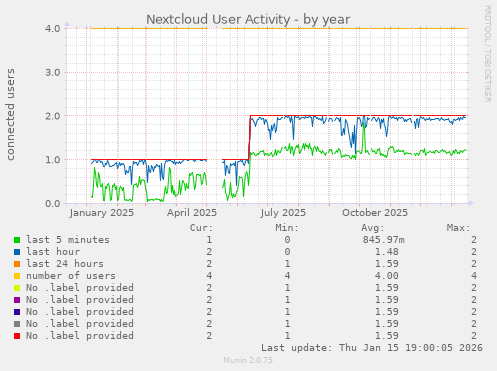Click the '3.0' y-axis tick label
Screen dimensions: 497x371
coord(53,72)
